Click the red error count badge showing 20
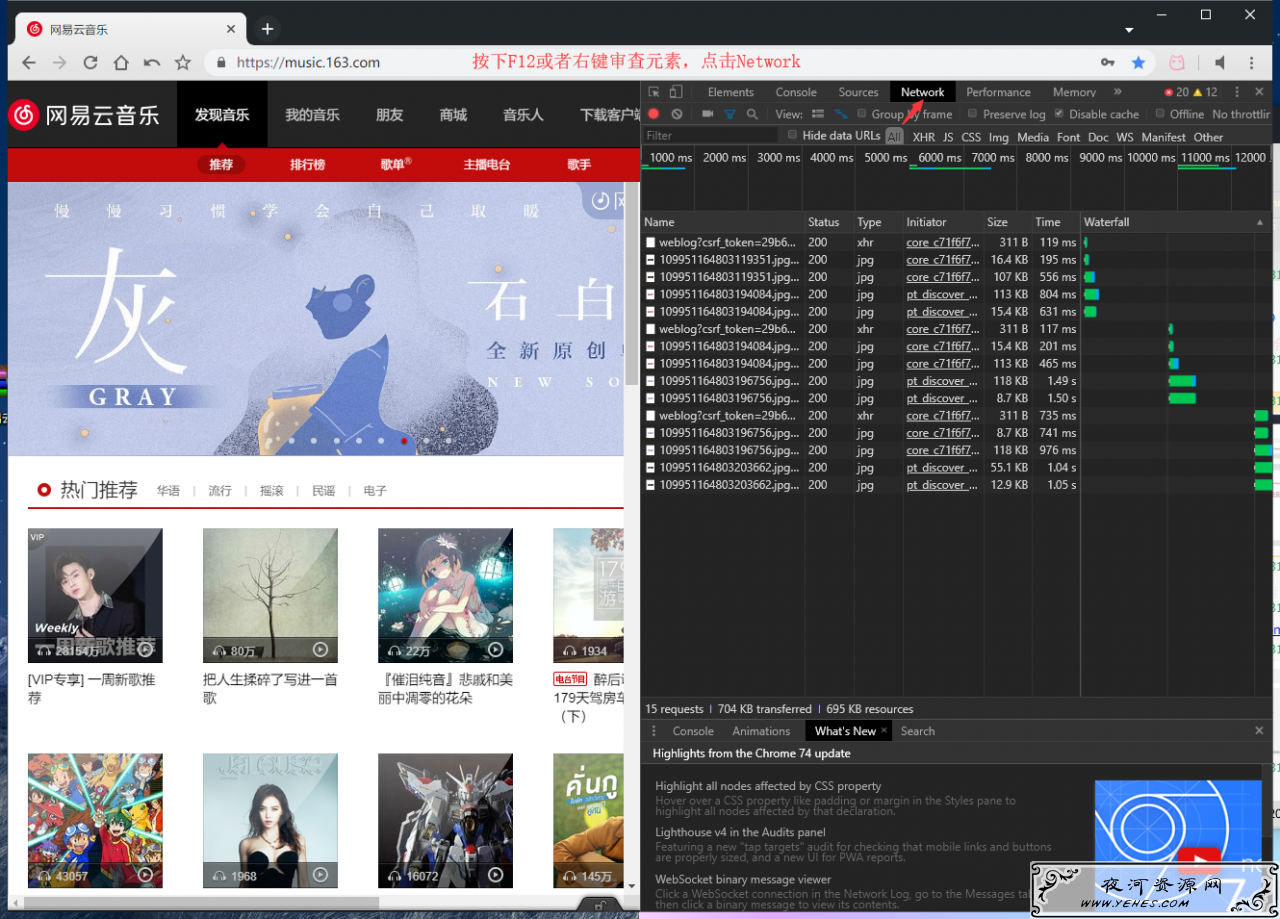1280x919 pixels. pyautogui.click(x=1176, y=92)
